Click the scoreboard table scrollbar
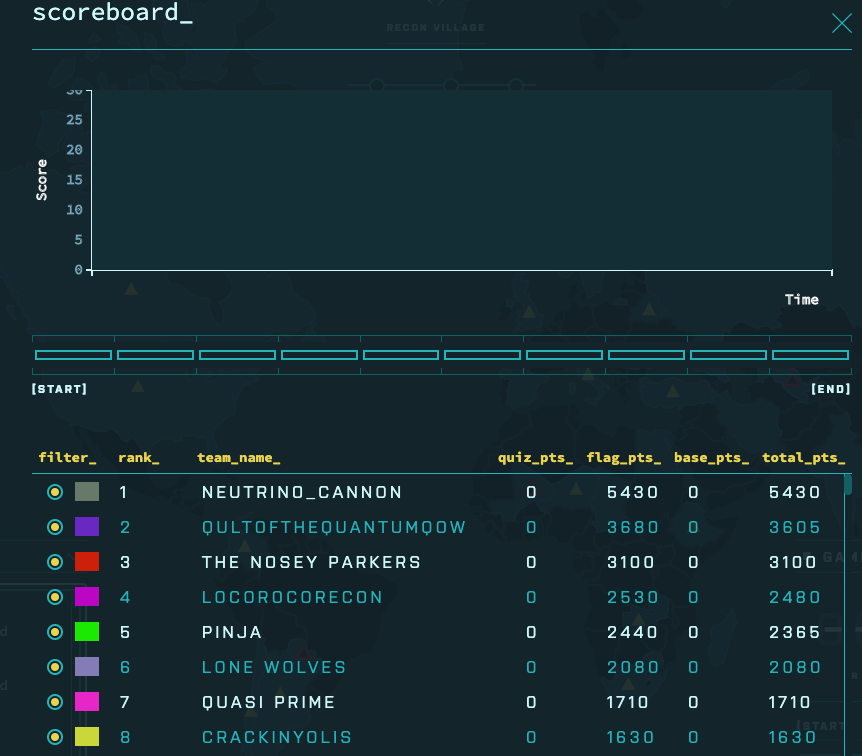This screenshot has height=756, width=862. point(848,484)
